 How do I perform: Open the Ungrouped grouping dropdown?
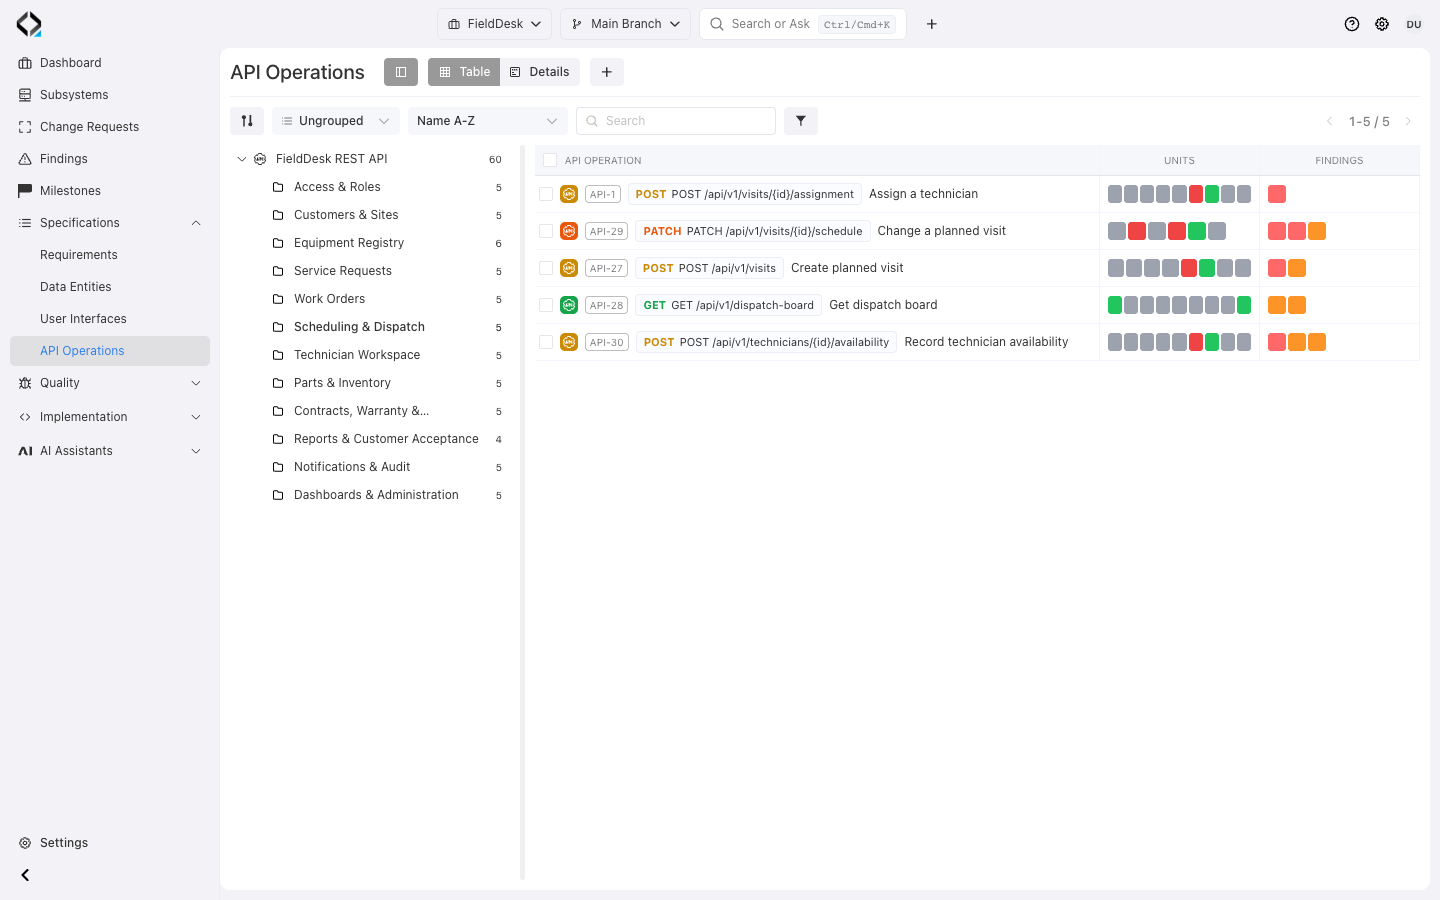pyautogui.click(x=336, y=121)
